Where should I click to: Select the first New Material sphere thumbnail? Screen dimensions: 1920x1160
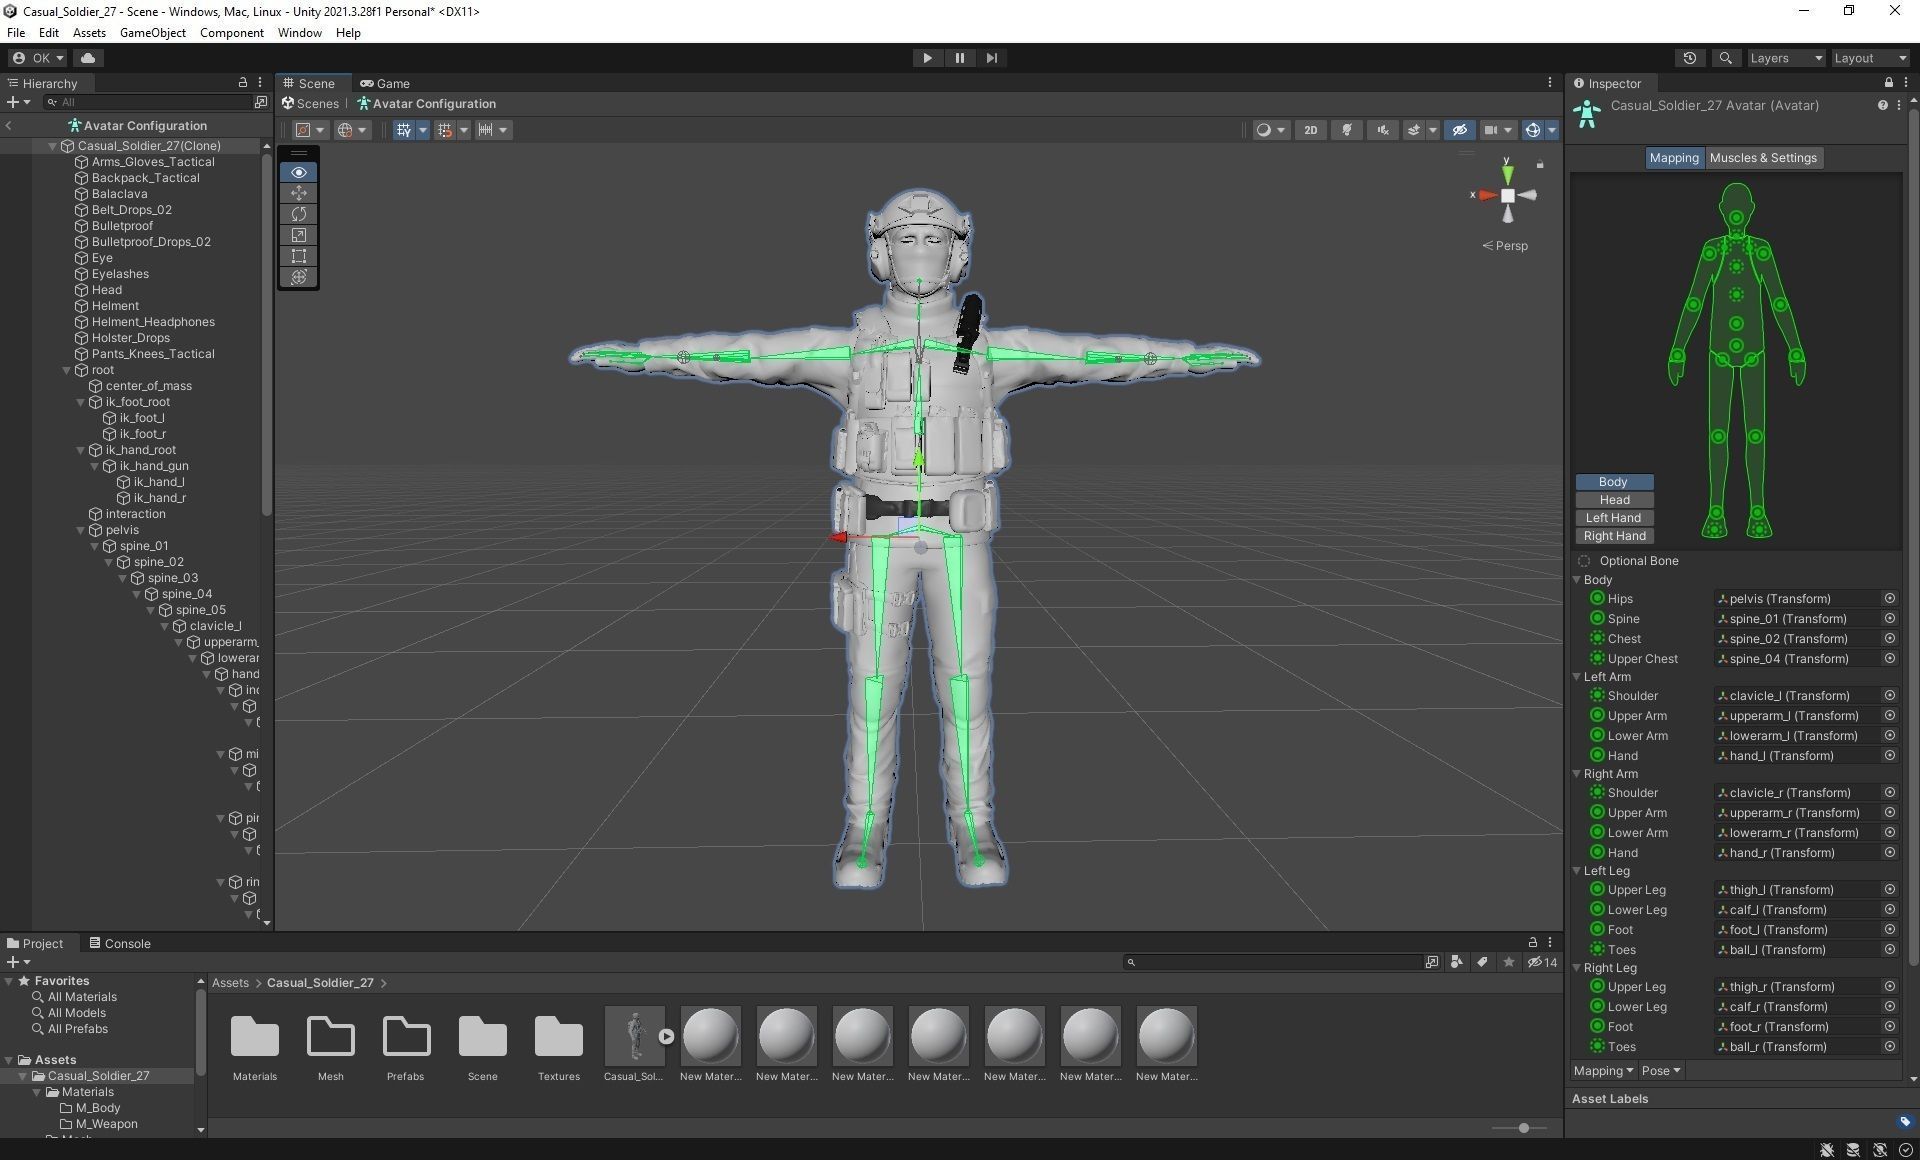point(711,1036)
